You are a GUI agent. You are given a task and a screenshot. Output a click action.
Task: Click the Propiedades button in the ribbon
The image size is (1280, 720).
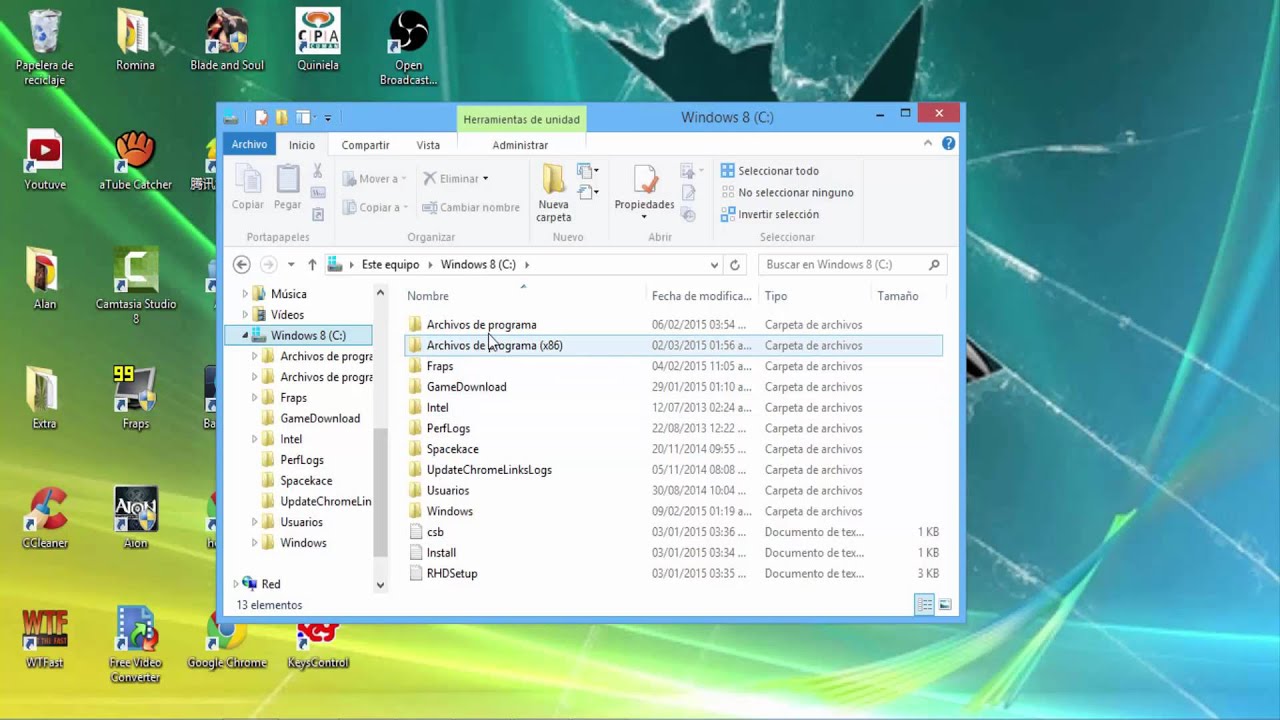click(644, 188)
